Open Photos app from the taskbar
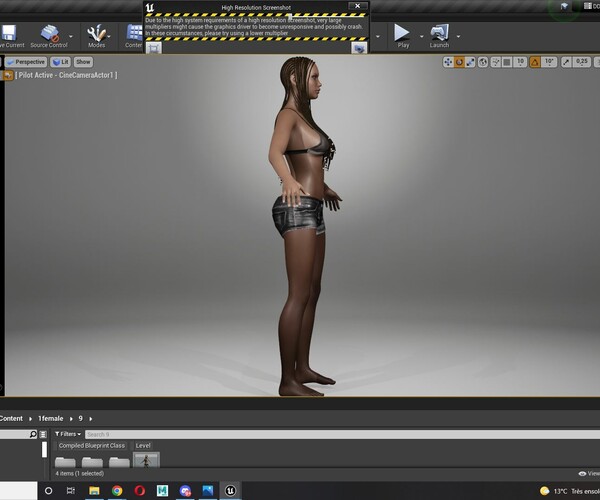600x500 pixels. [208, 490]
